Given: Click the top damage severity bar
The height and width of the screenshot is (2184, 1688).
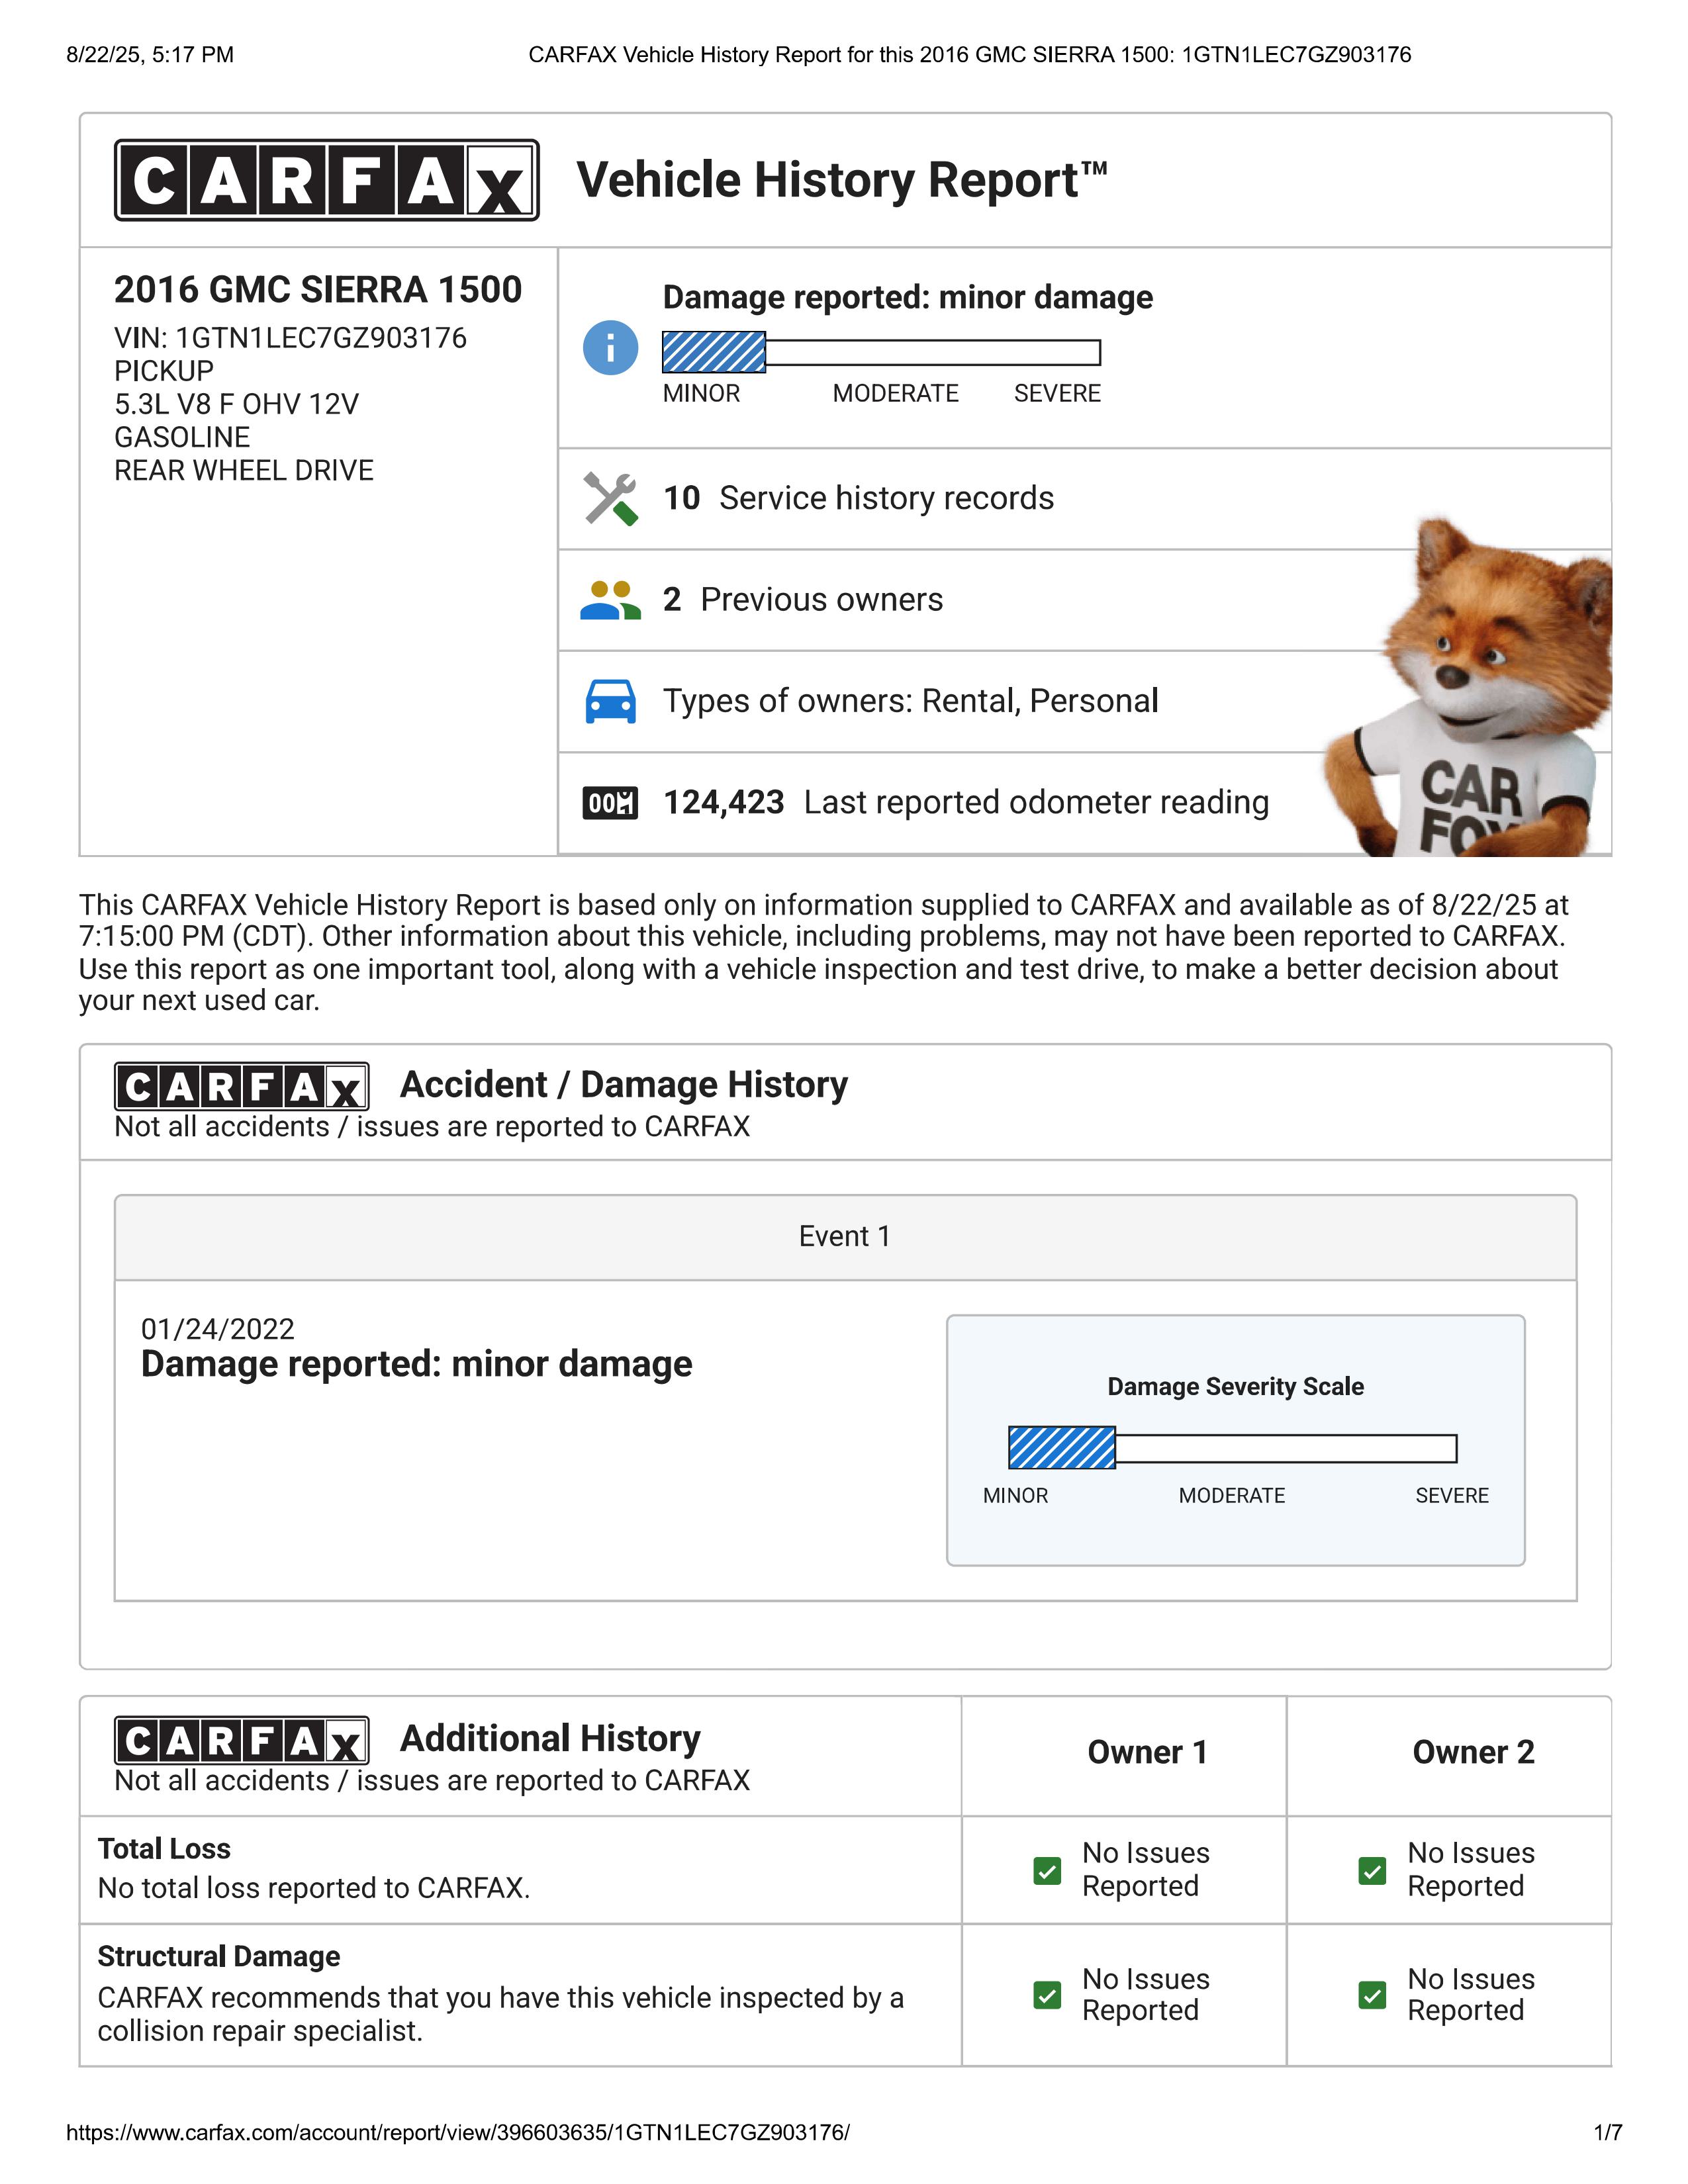Looking at the screenshot, I should pyautogui.click(x=881, y=352).
